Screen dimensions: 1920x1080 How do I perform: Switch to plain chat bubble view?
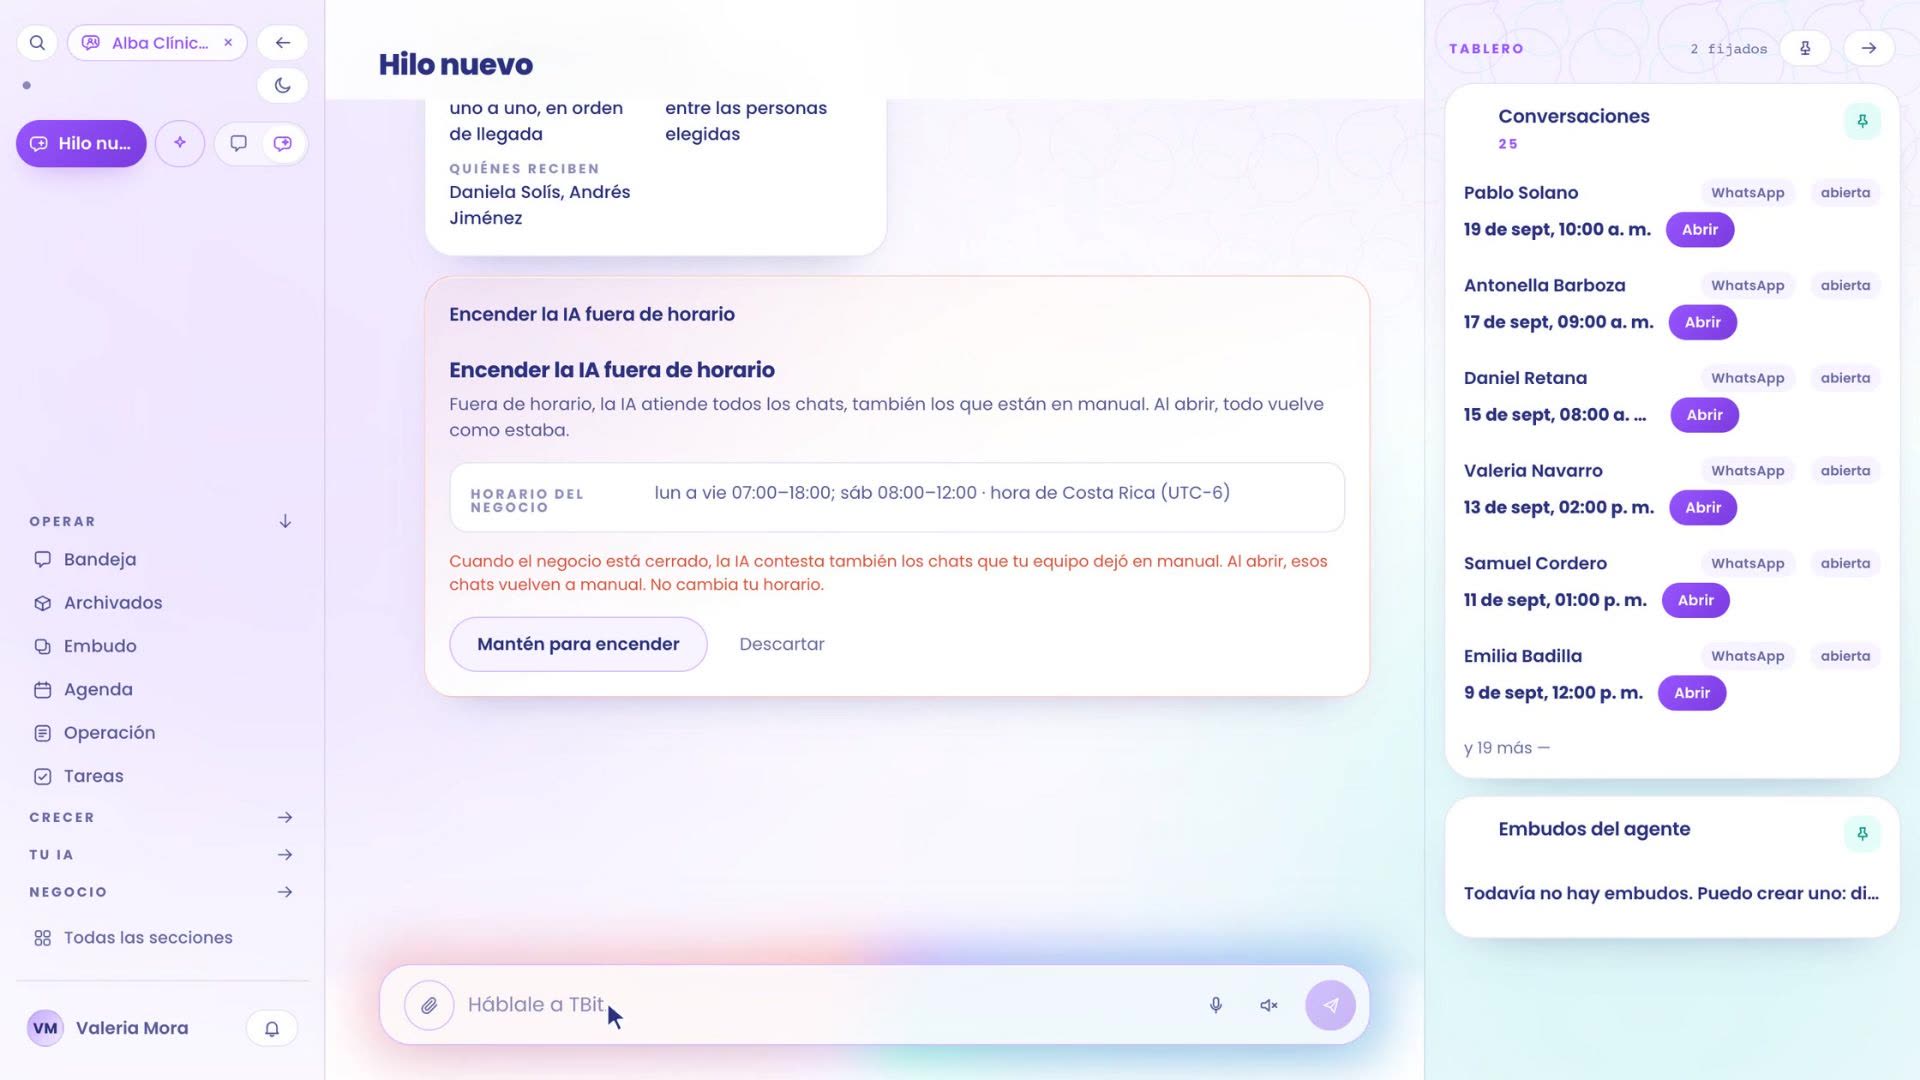pos(238,143)
